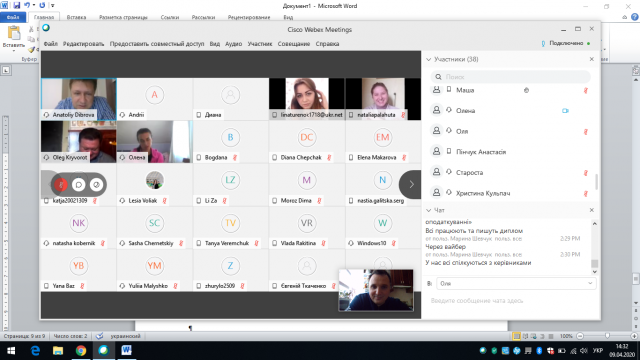Viewport: 640px width, 360px height.
Task: Click the Word zoom slider handle
Action: pyautogui.click(x=607, y=336)
